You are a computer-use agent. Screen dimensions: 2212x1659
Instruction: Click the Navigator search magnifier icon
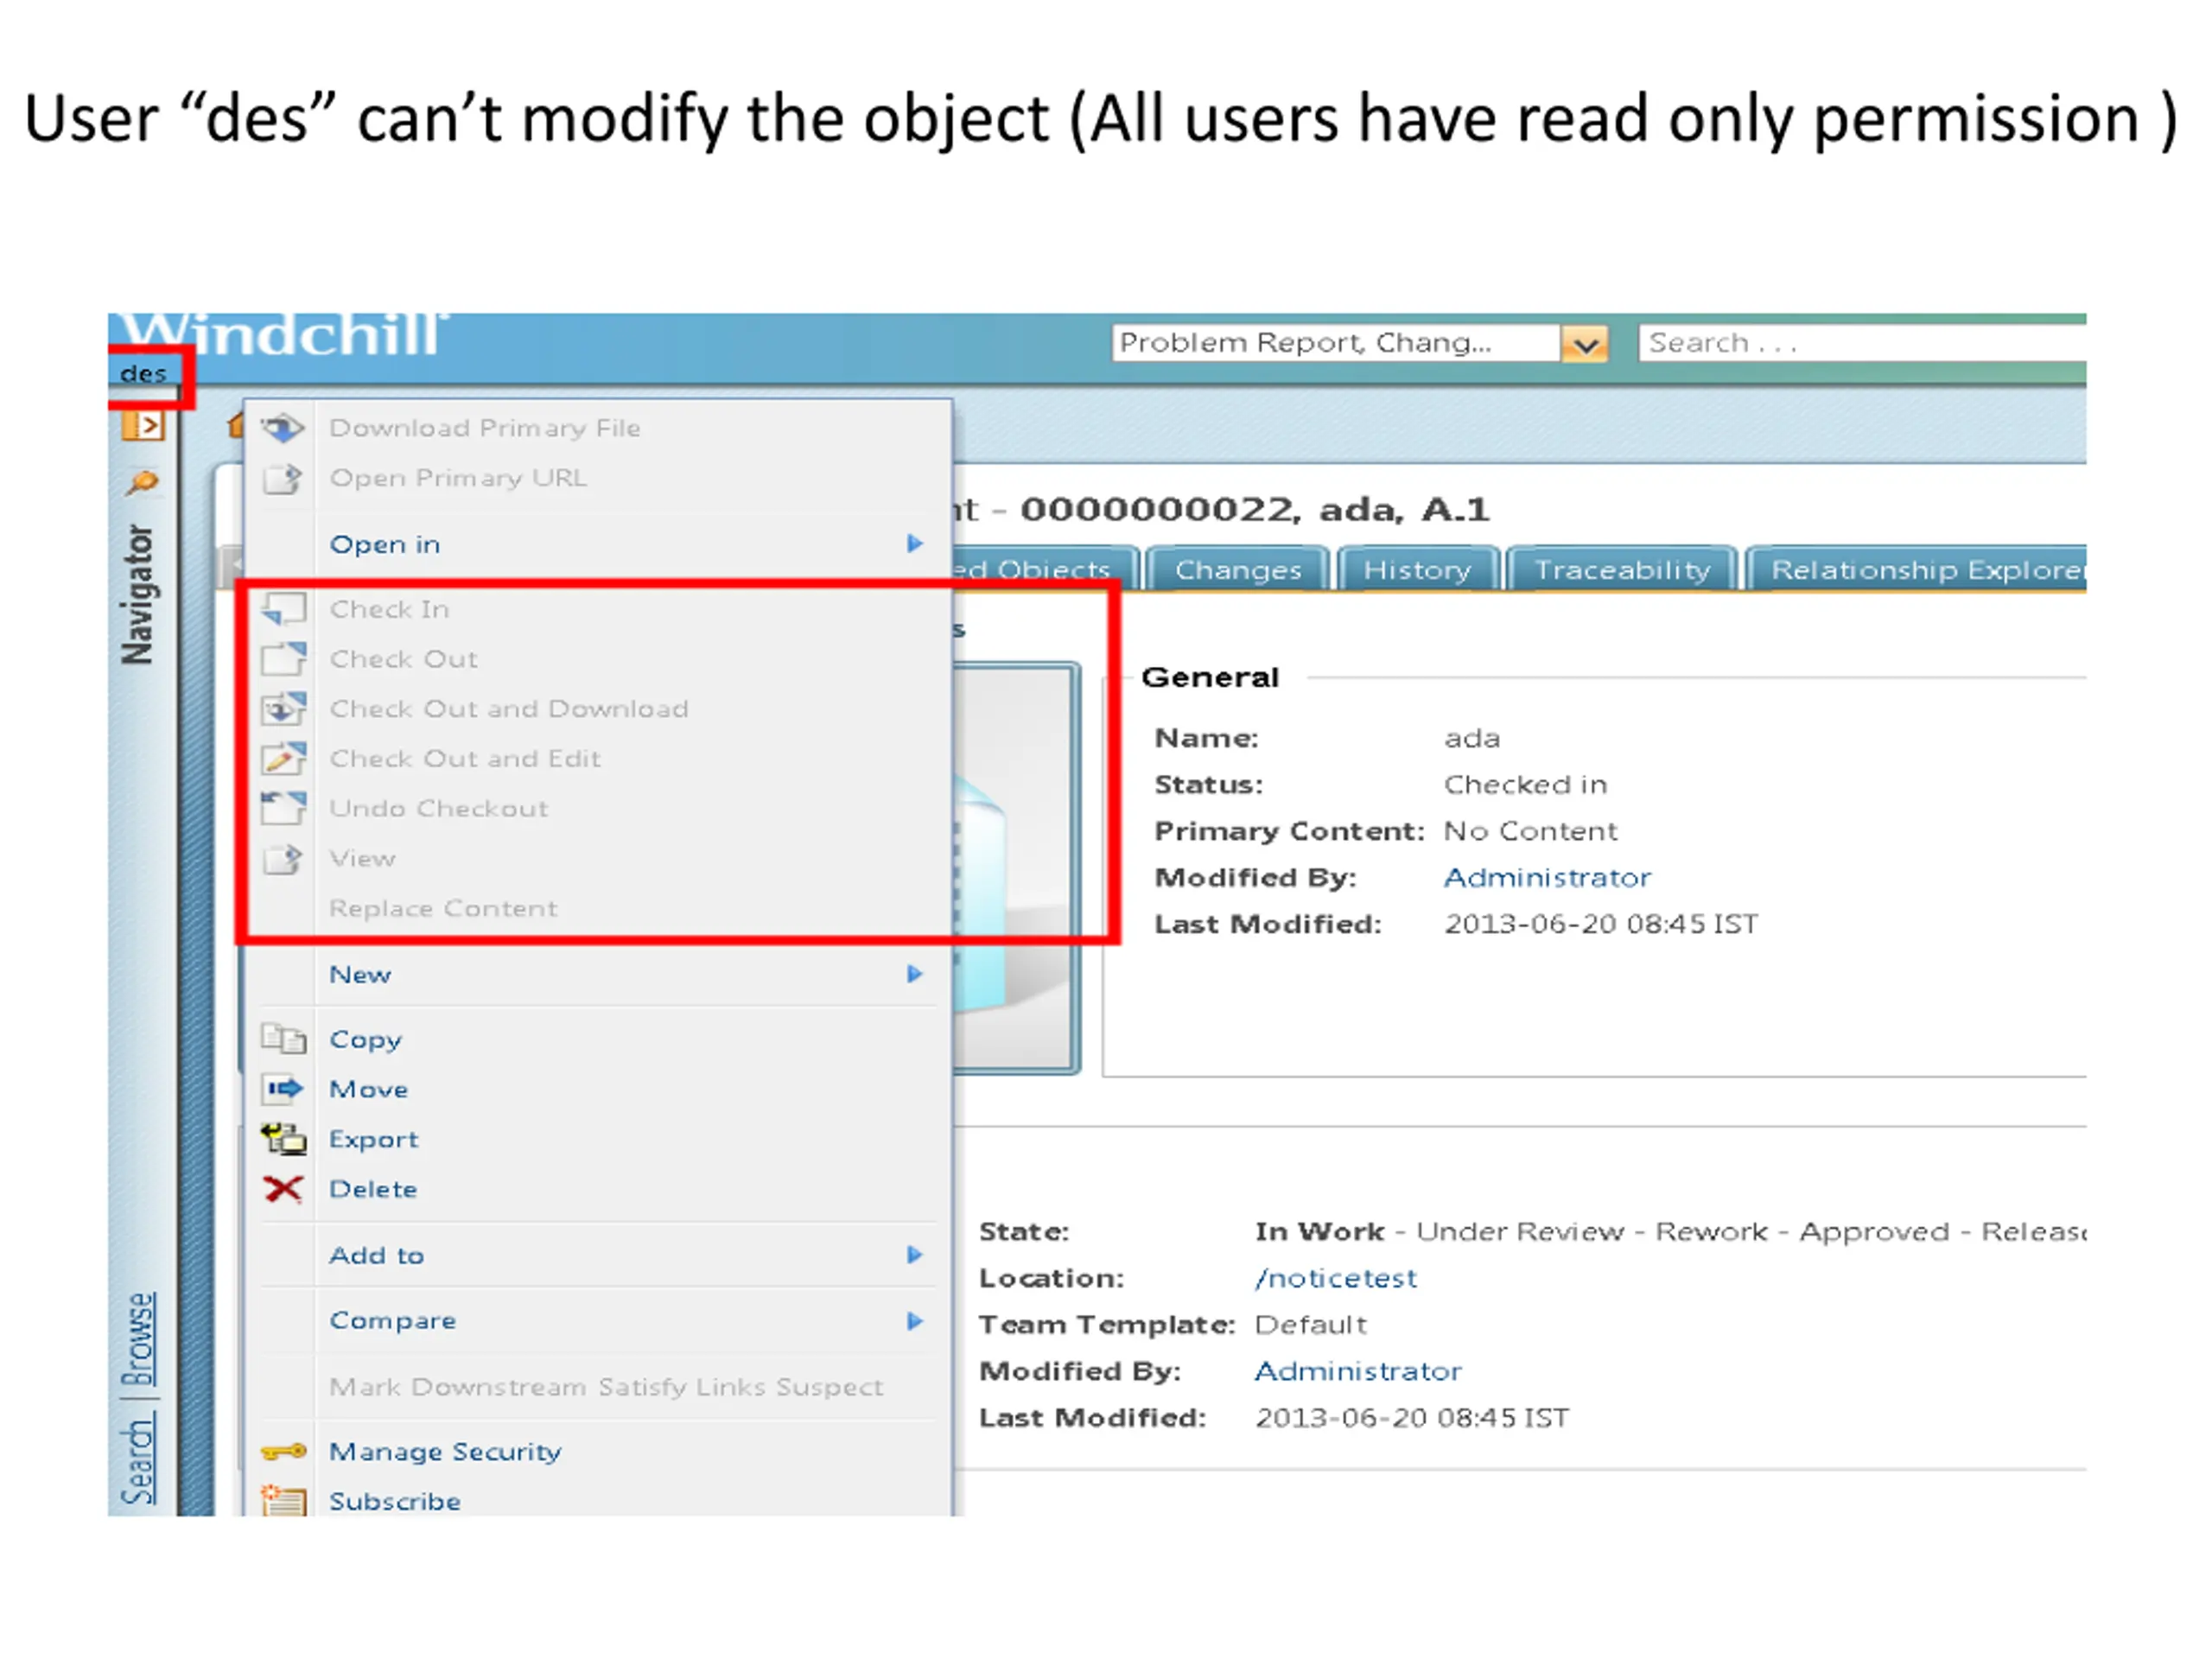click(x=142, y=483)
